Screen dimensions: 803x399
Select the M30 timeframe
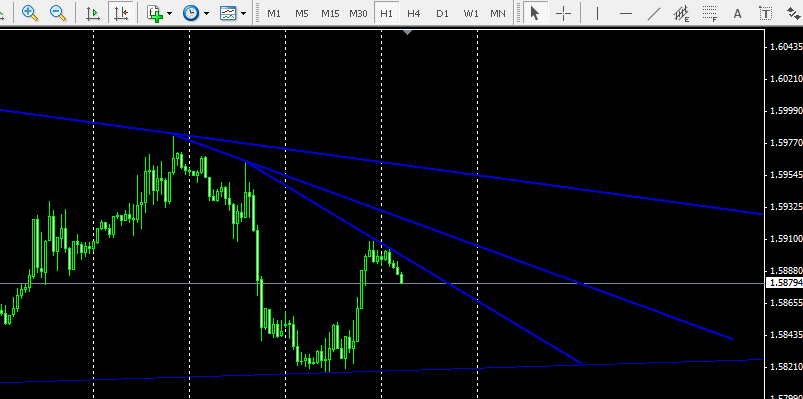point(358,14)
